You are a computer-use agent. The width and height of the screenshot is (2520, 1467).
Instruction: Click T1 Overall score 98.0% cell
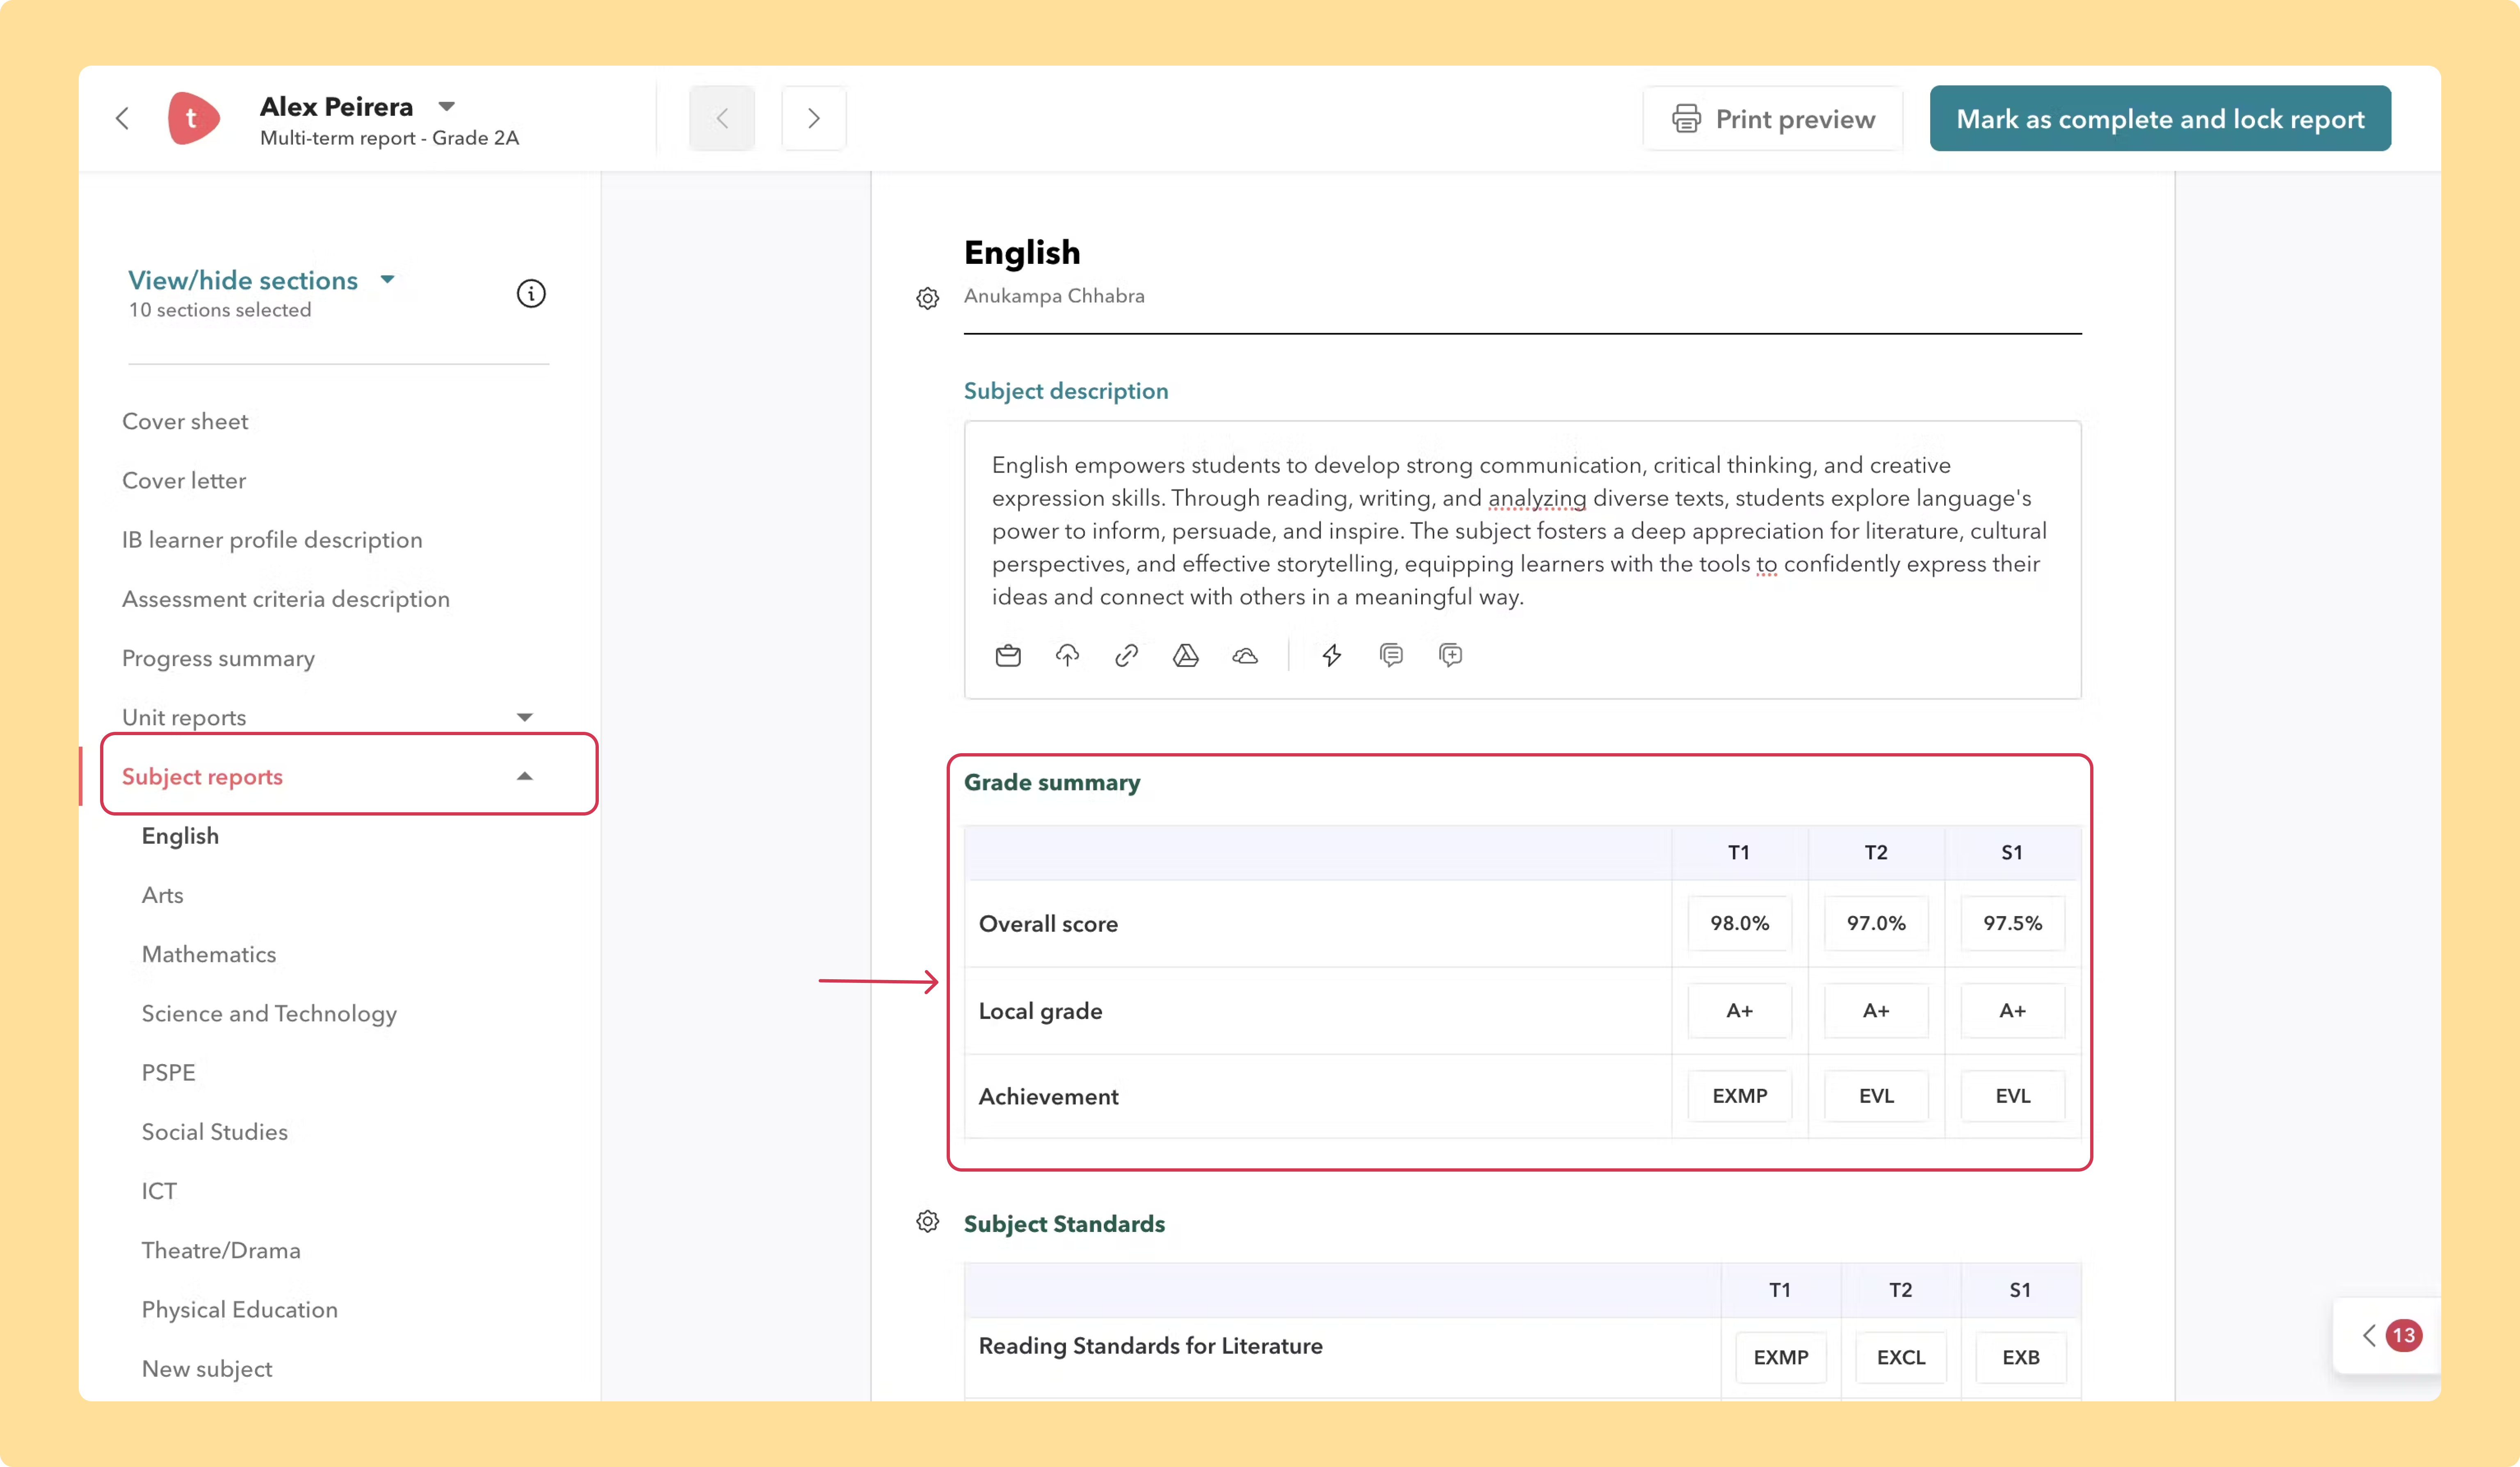[1739, 923]
